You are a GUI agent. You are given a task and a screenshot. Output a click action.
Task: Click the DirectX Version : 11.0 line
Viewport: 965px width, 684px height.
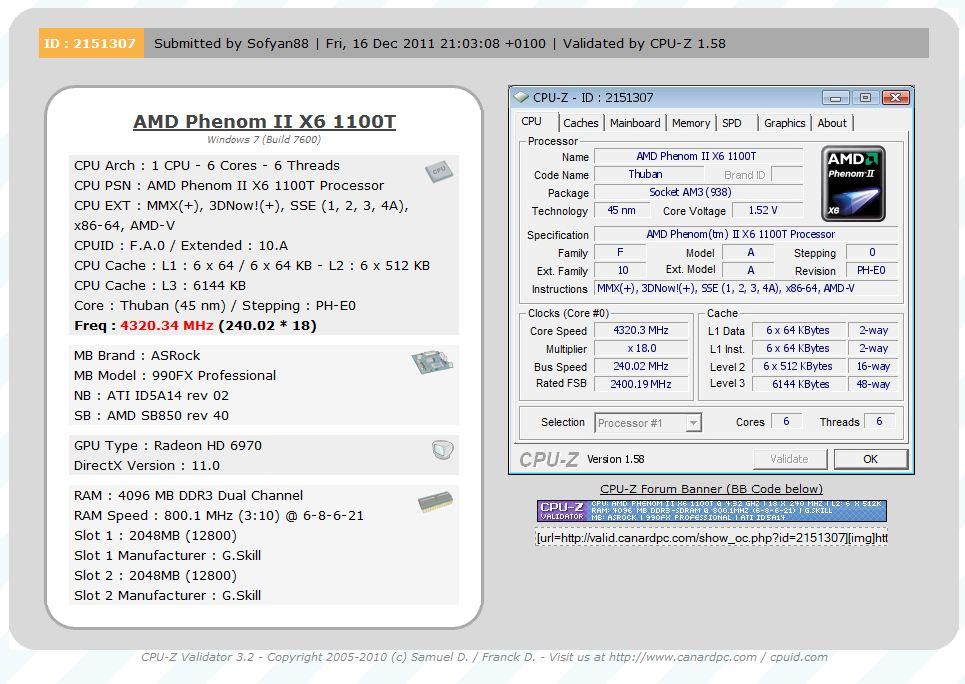pos(146,465)
